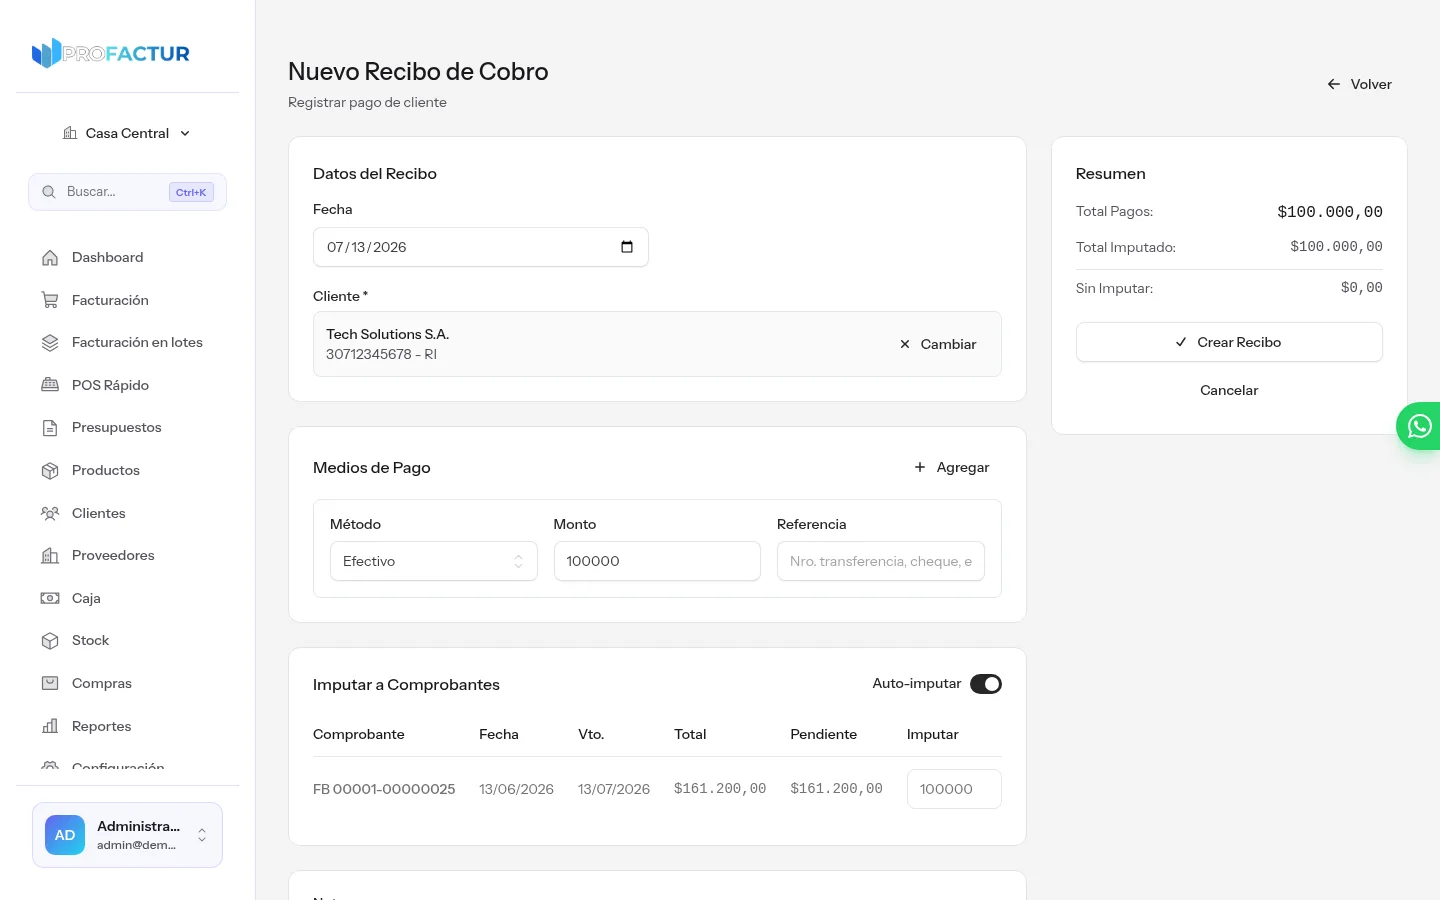Screen dimensions: 1440x900
Task: Click the 13/06/2026 date cell
Action: pos(516,789)
